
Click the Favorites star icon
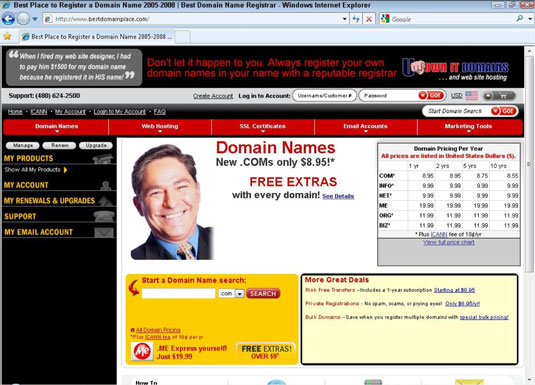pyautogui.click(x=7, y=36)
